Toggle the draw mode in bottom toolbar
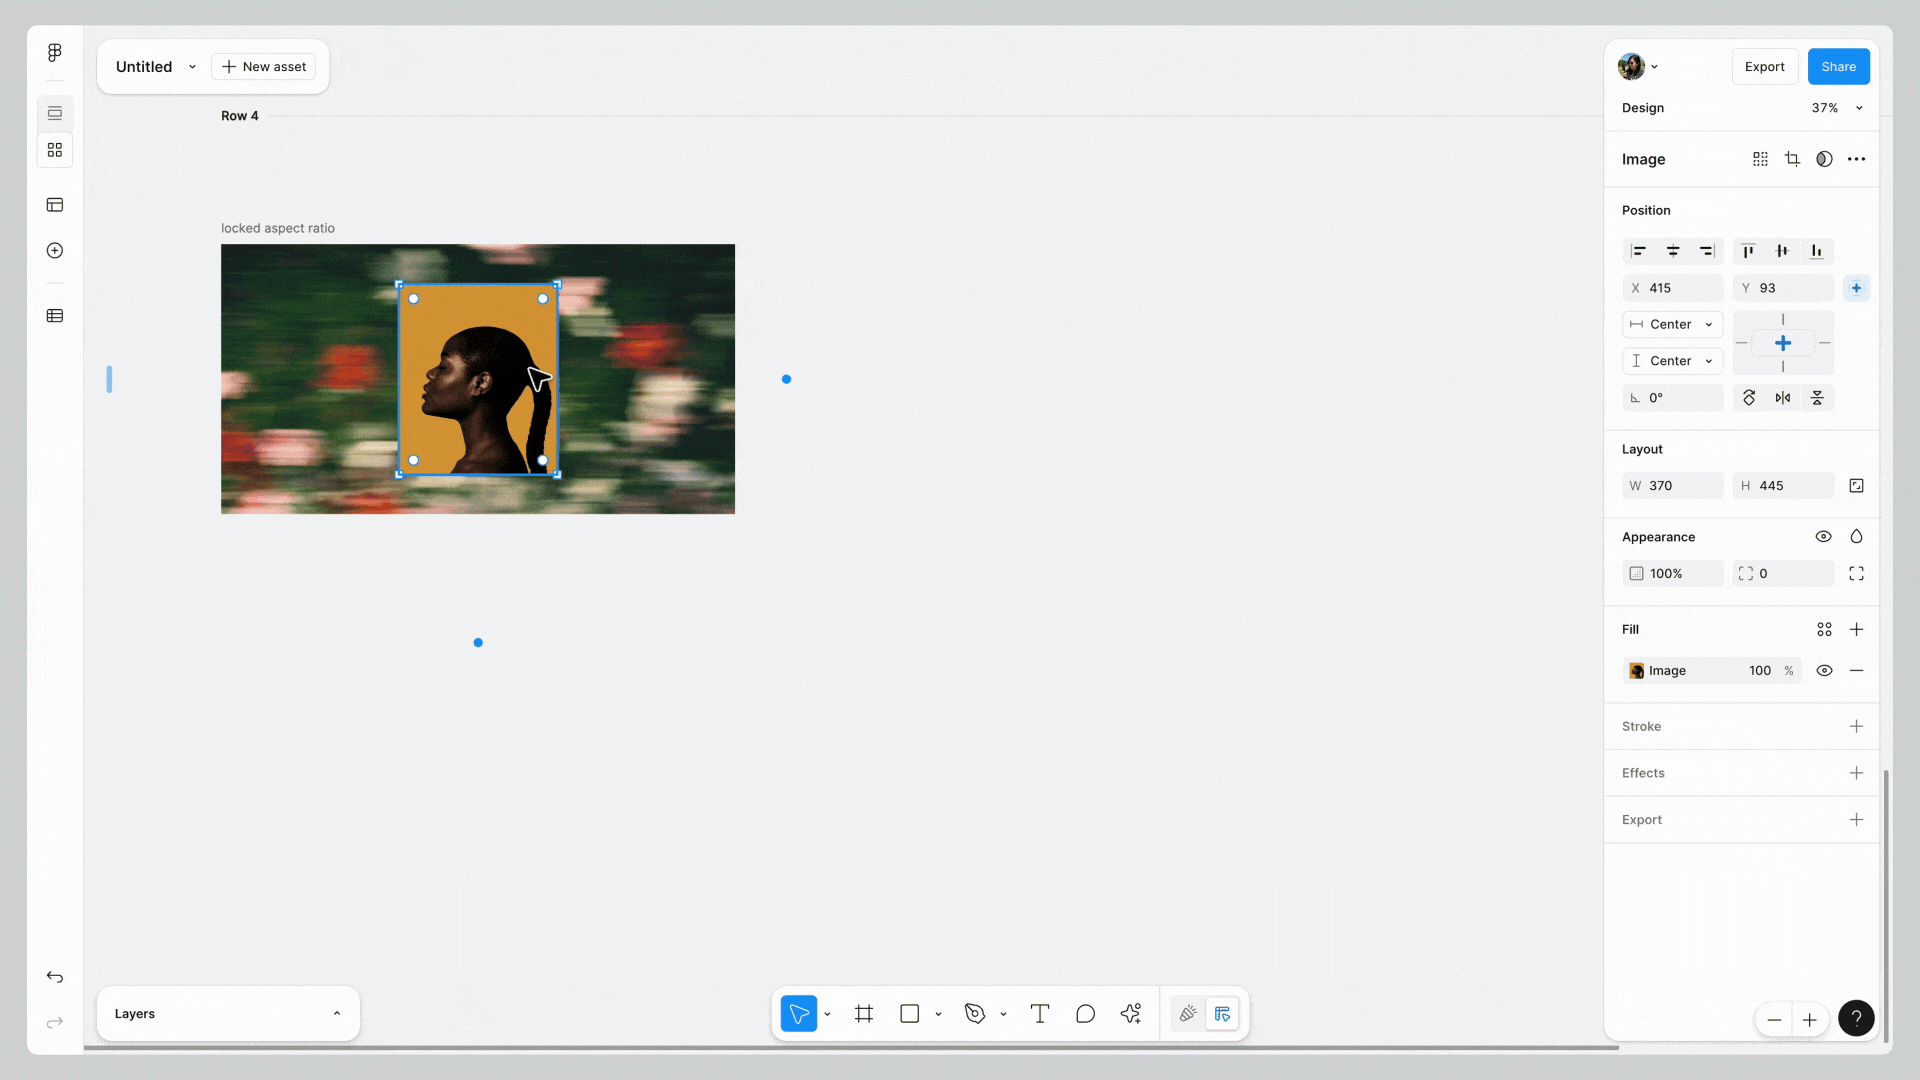The height and width of the screenshot is (1080, 1920). 1188,1014
